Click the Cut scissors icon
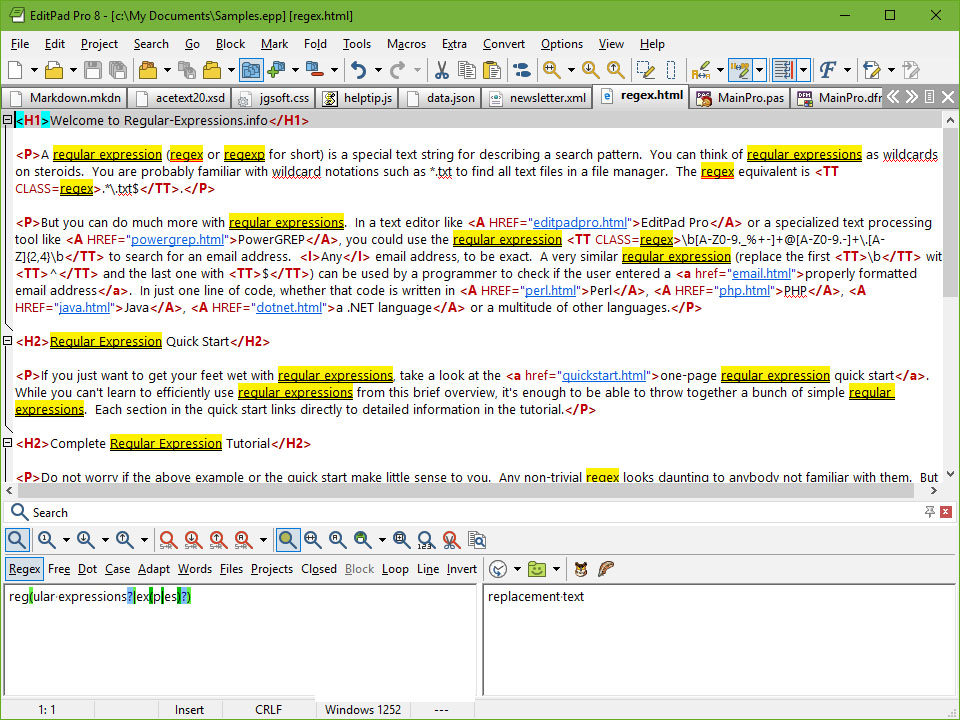 click(441, 70)
